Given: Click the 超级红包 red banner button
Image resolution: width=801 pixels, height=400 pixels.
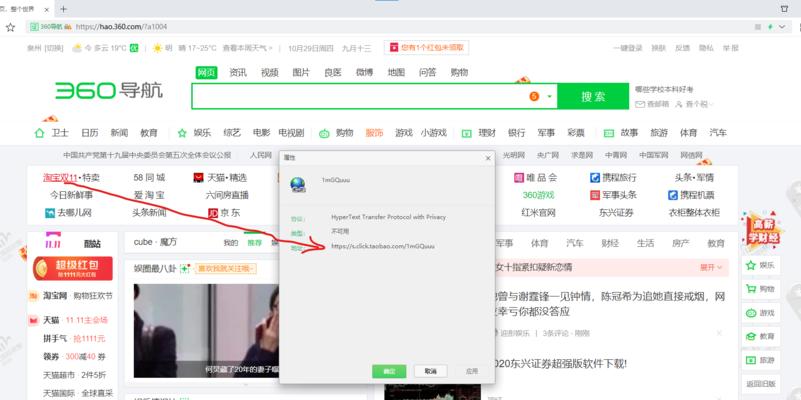Looking at the screenshot, I should click(73, 268).
